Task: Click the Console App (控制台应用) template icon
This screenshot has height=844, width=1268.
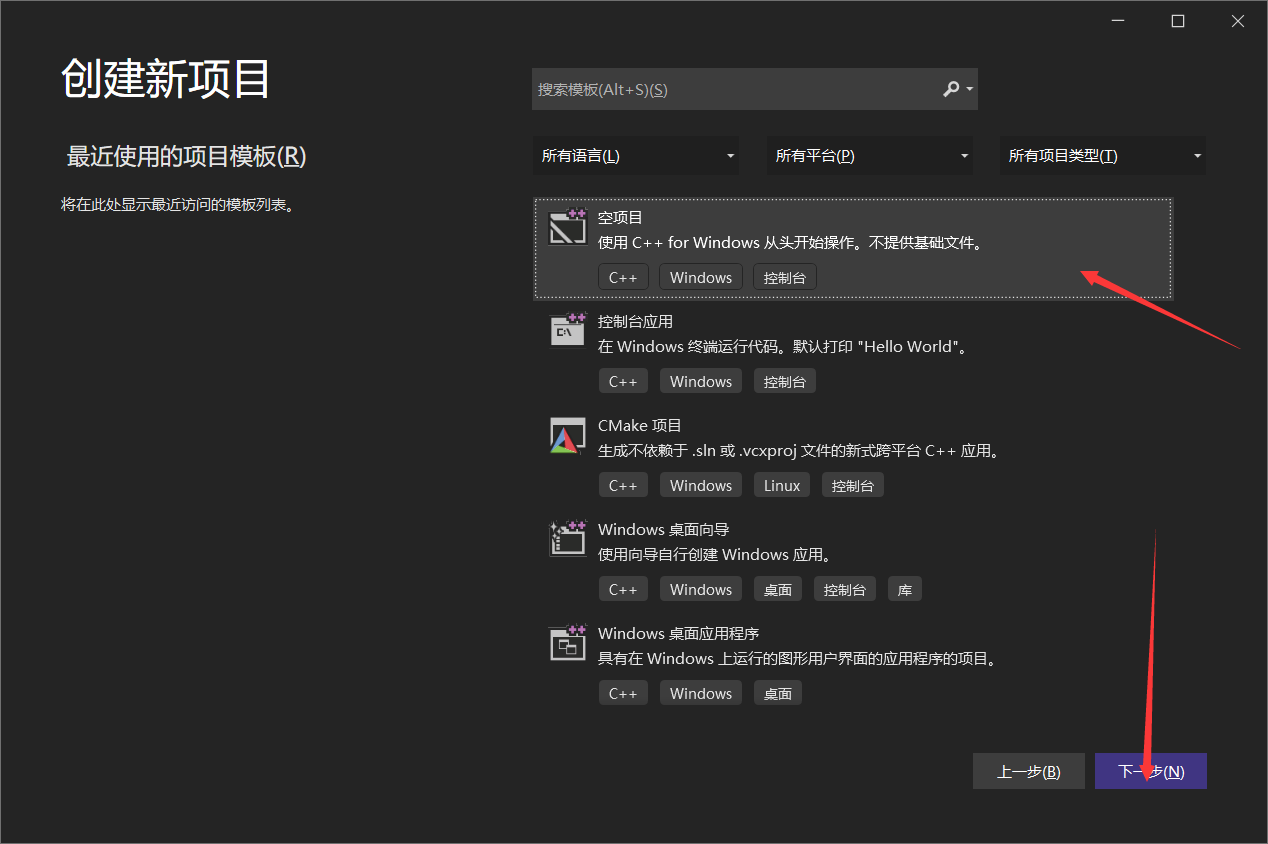Action: click(568, 330)
